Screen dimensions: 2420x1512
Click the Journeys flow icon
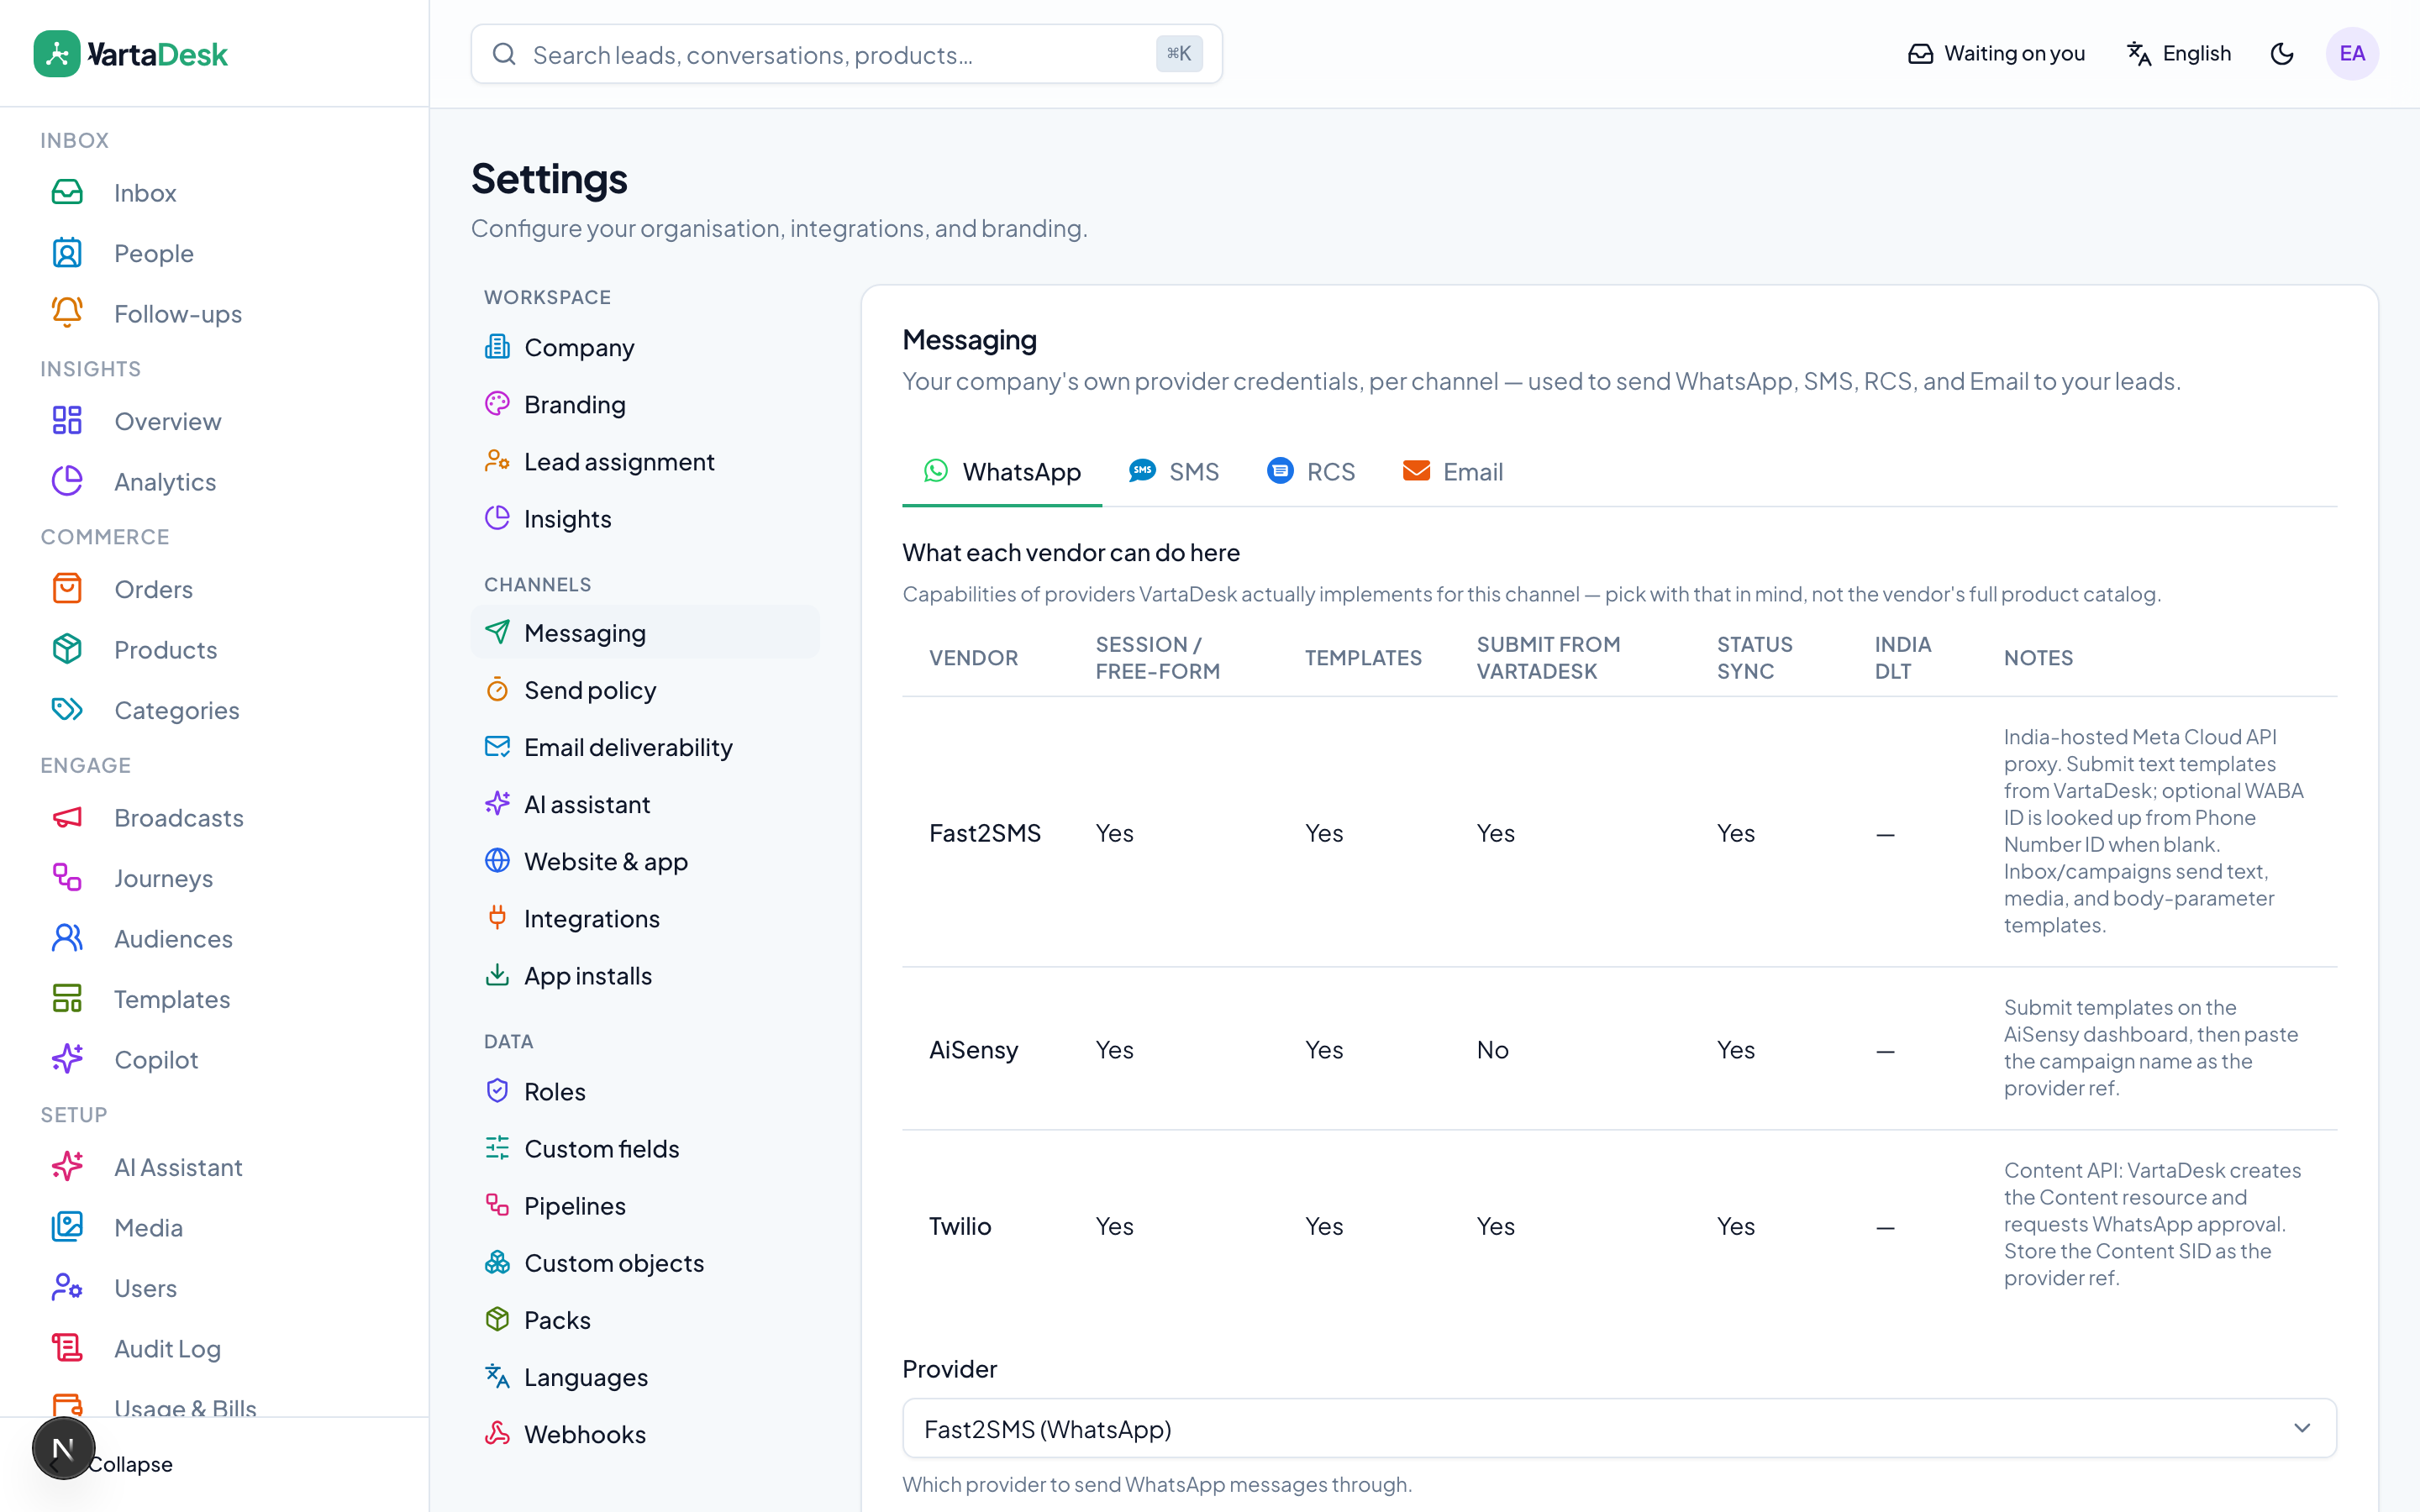(x=67, y=877)
